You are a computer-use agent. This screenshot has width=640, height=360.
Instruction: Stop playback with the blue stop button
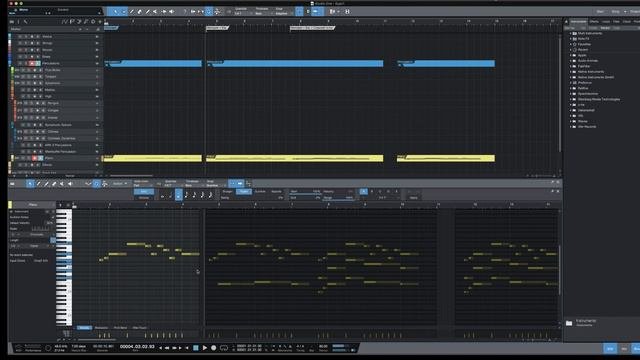[x=196, y=348]
